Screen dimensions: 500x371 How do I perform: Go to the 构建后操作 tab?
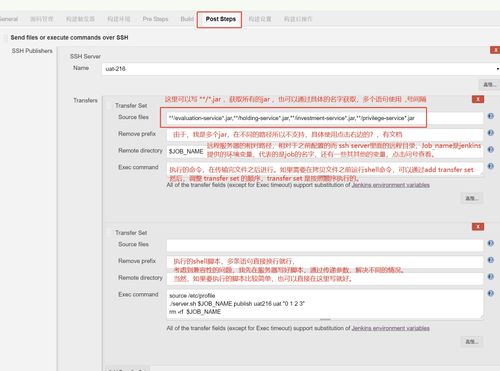click(x=298, y=19)
